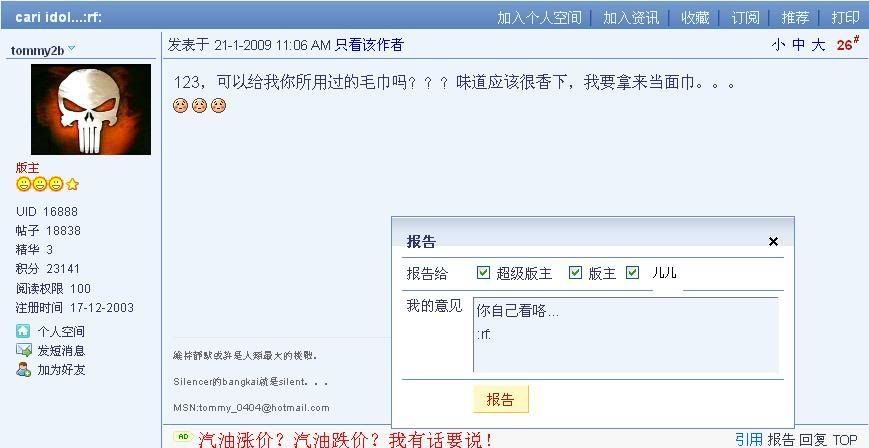Viewport: 869px width, 448px height.
Task: Expand the tommy2b username dropdown arrow
Action: 71,49
